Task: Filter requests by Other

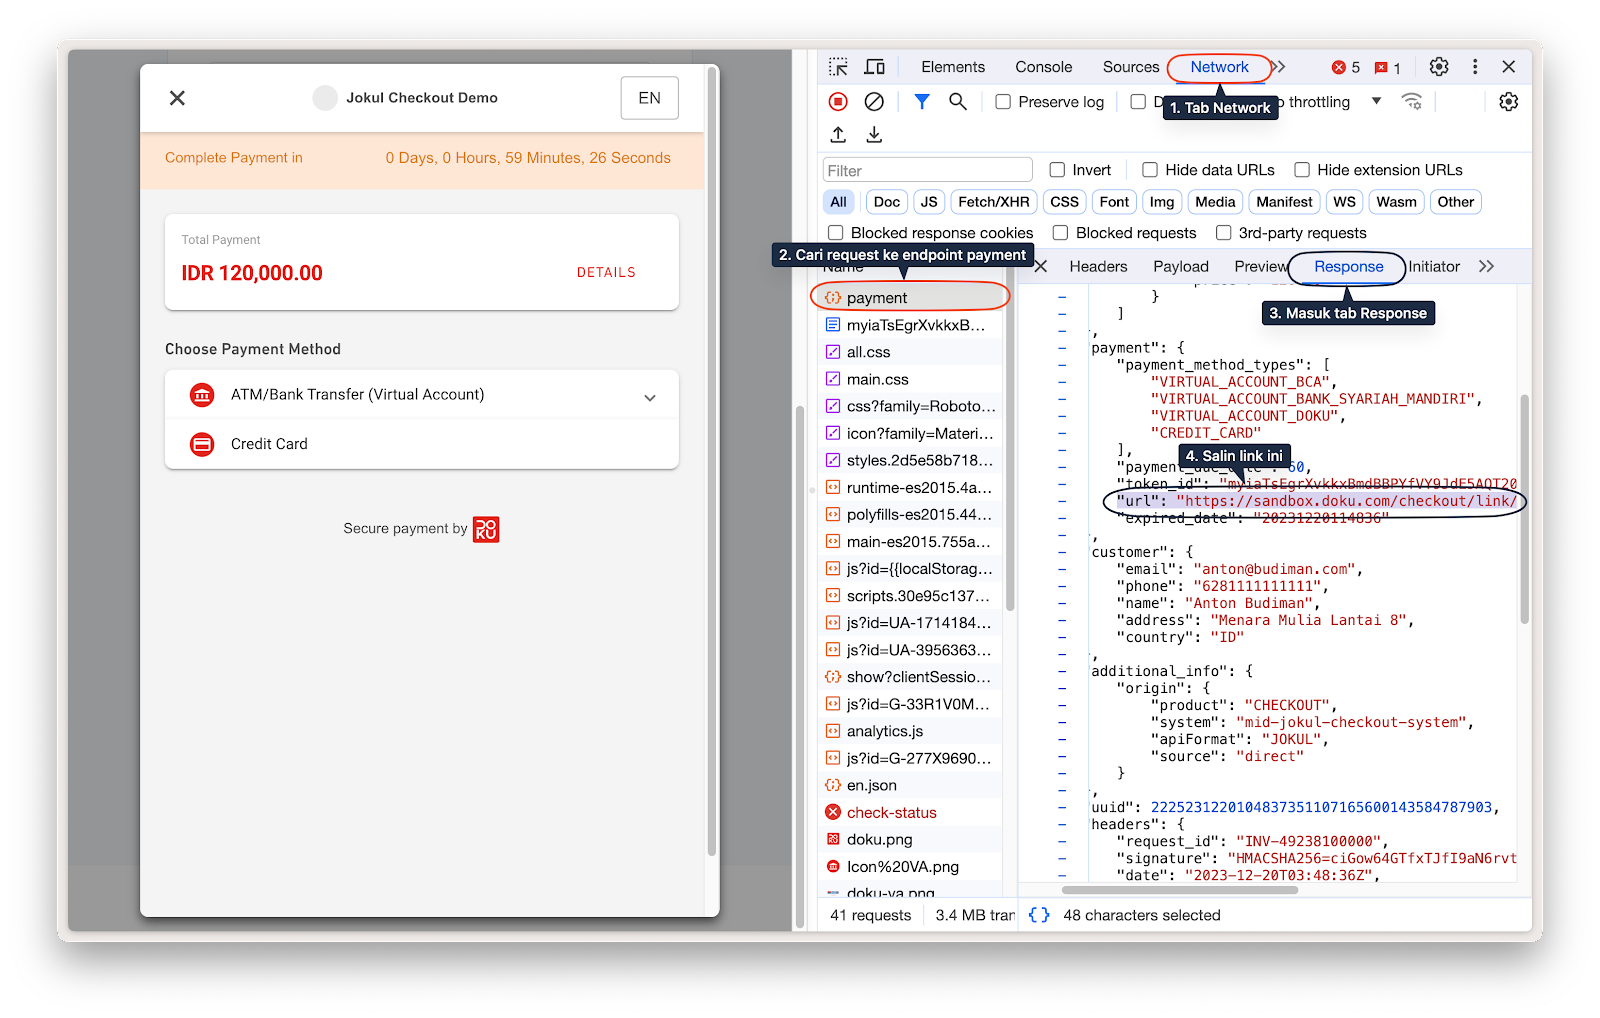Action: click(x=1456, y=202)
